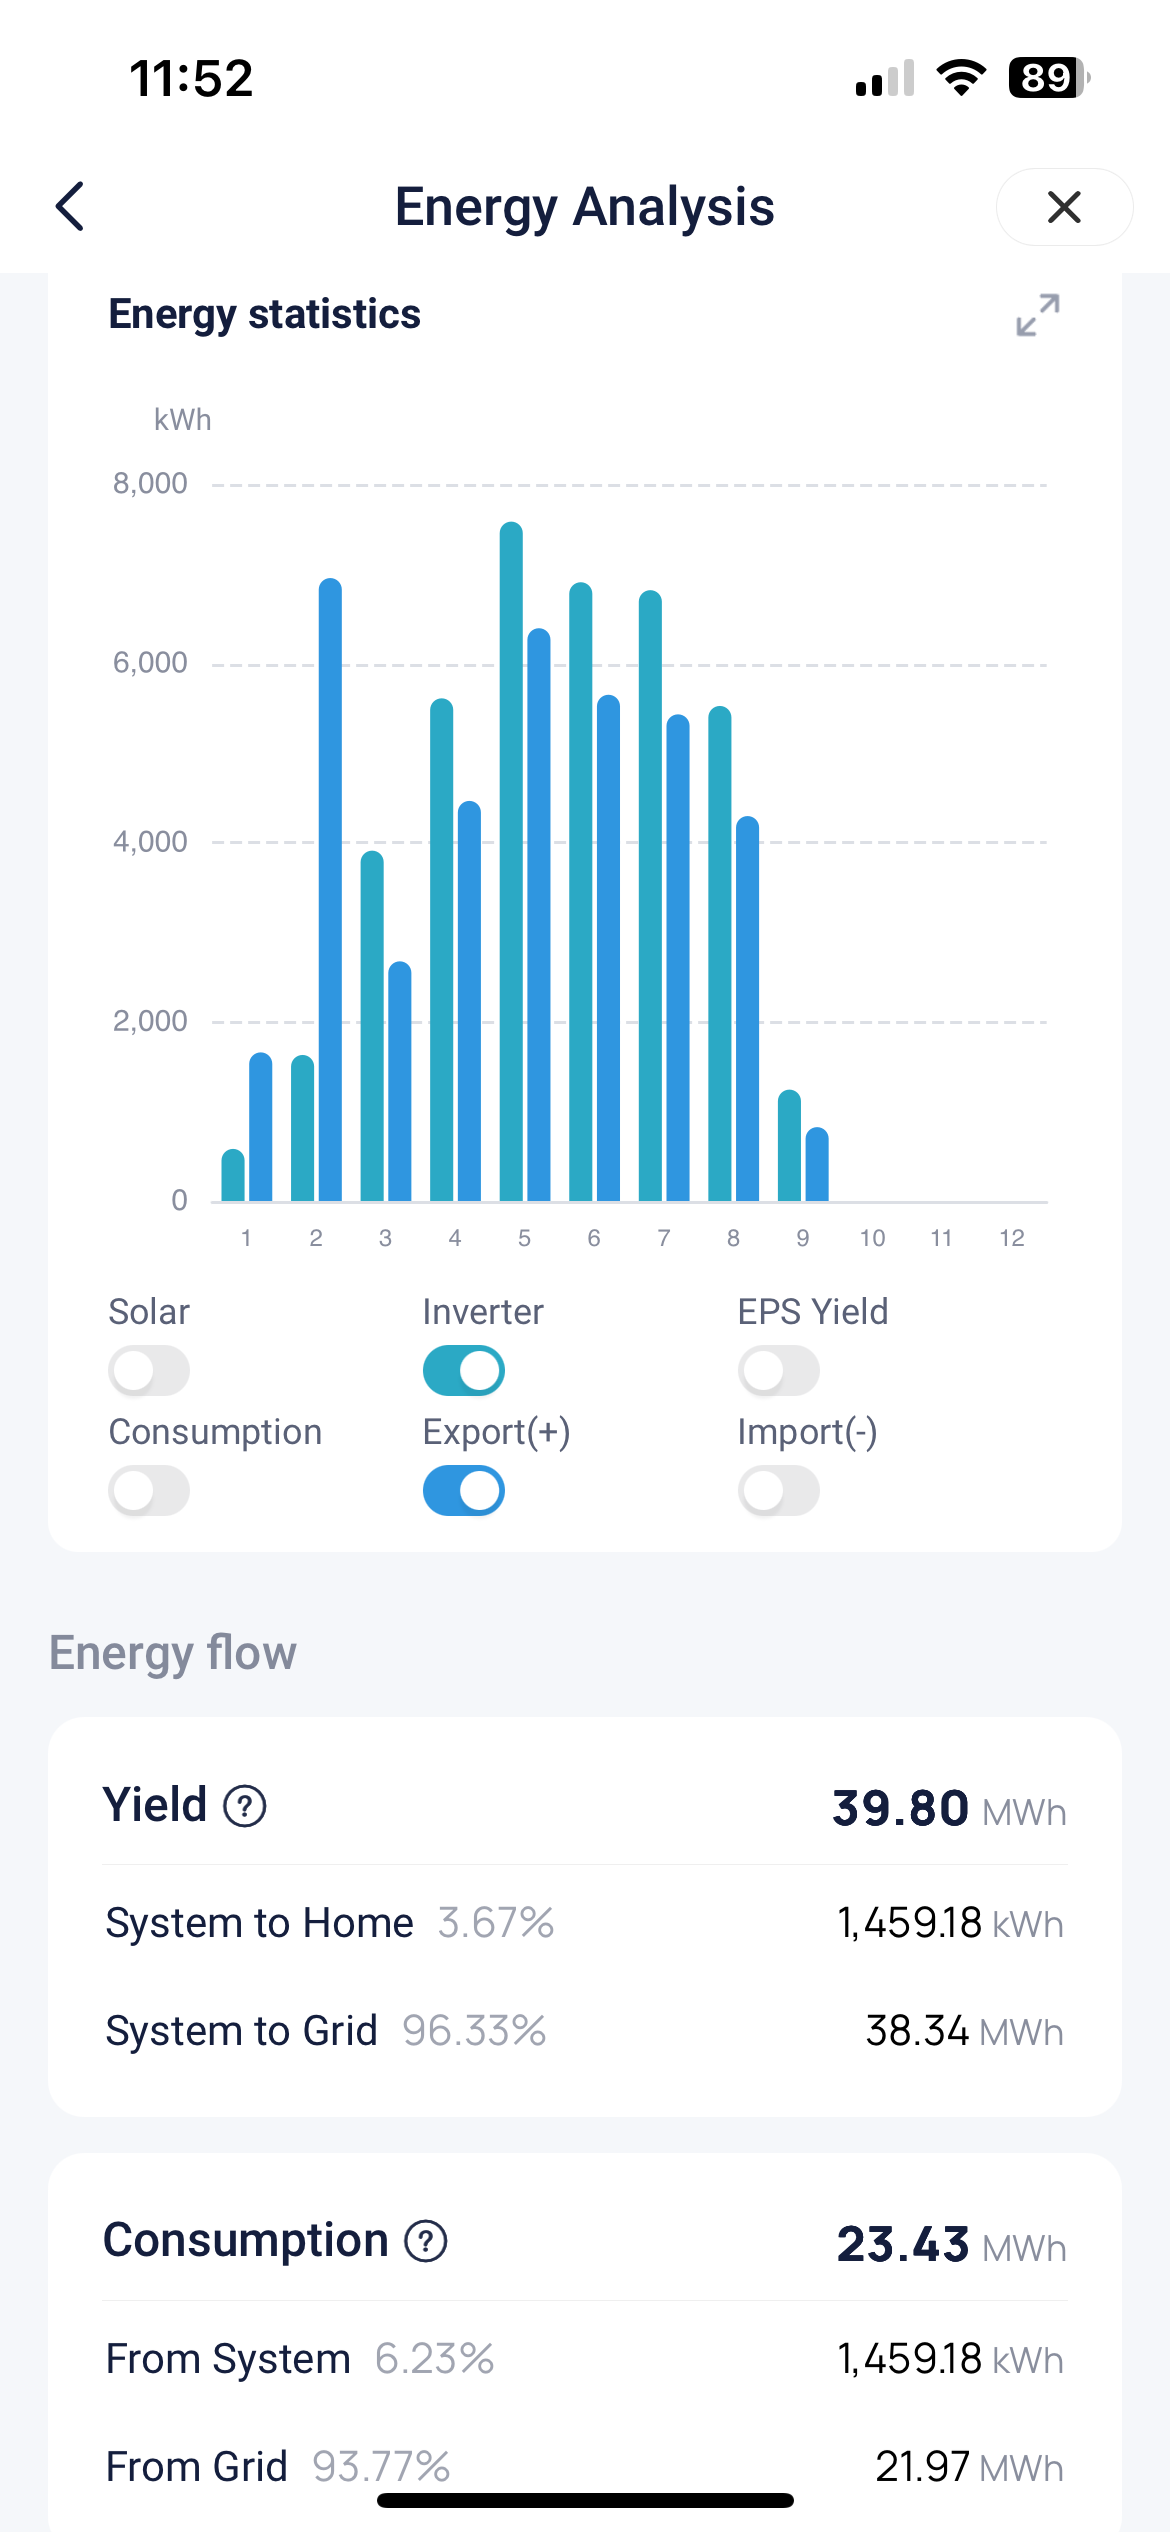
Task: Expand the Energy statistics chart to fullscreen
Action: coord(1037,315)
